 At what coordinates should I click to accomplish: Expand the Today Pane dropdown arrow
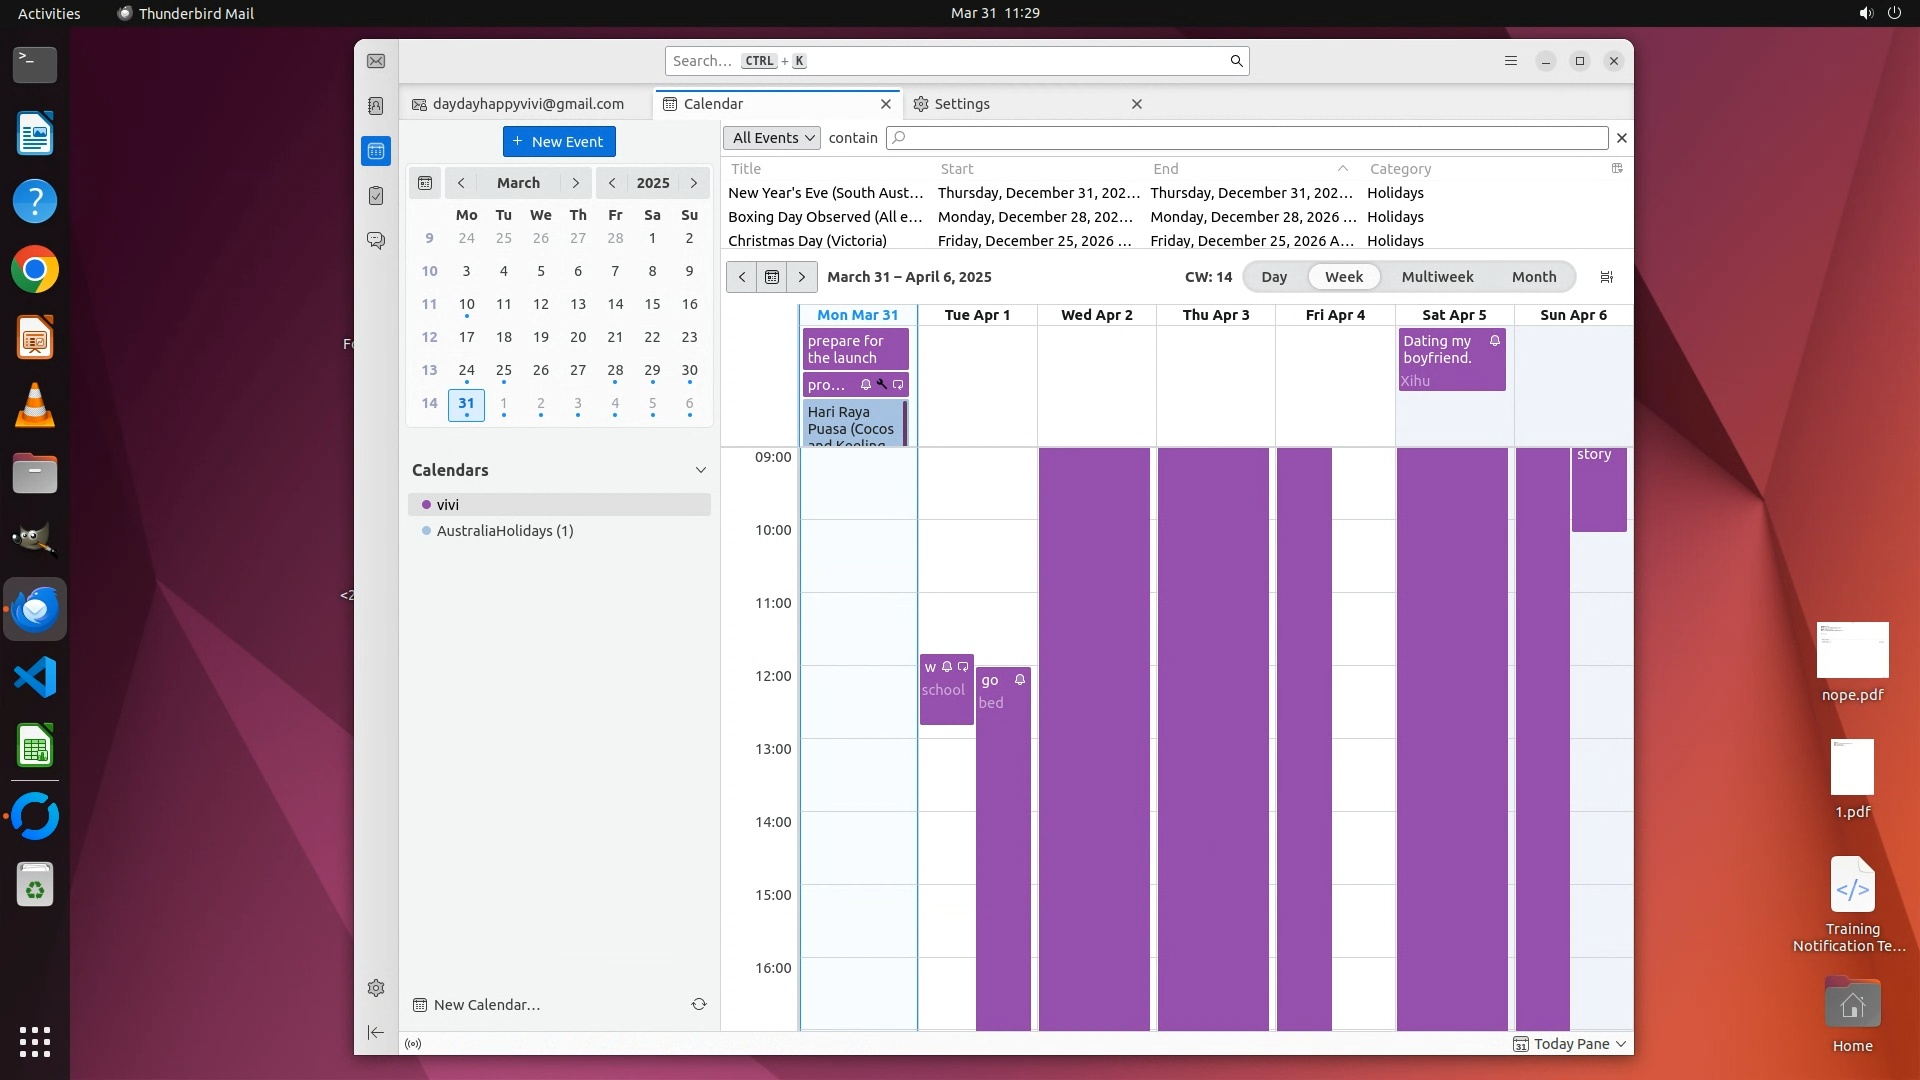click(x=1621, y=1044)
